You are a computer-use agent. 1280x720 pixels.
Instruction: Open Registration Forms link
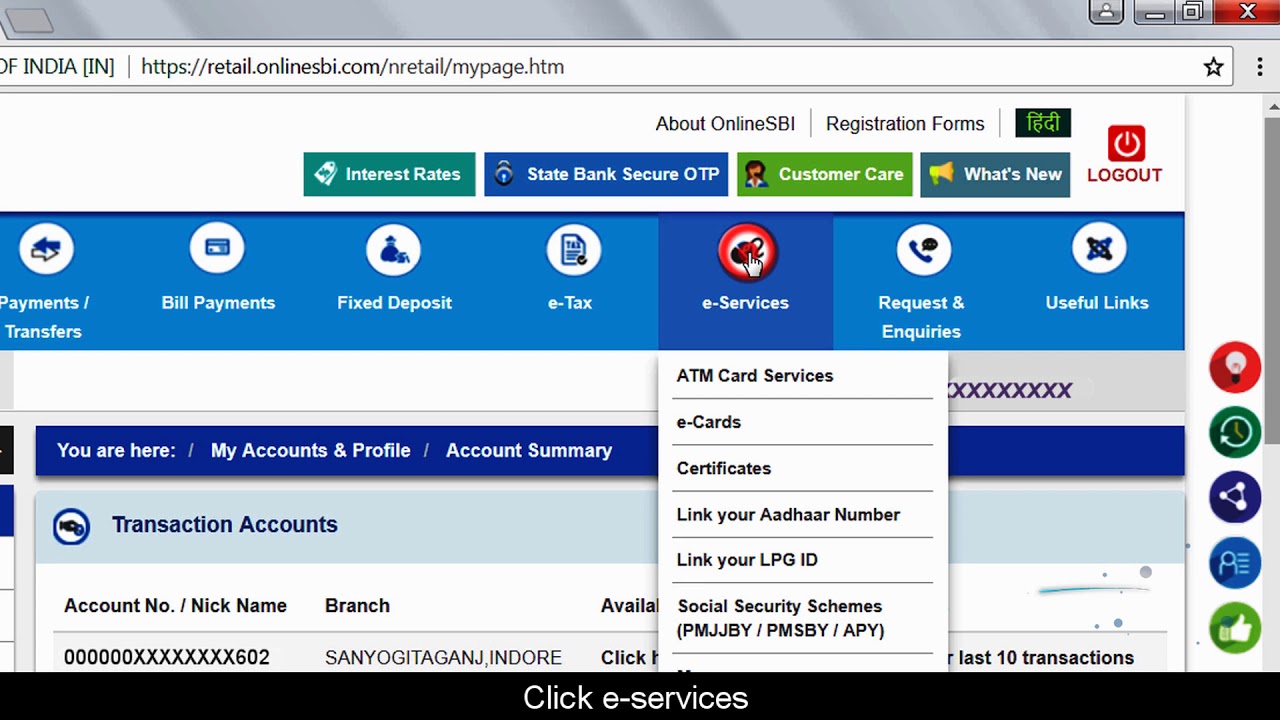tap(905, 124)
